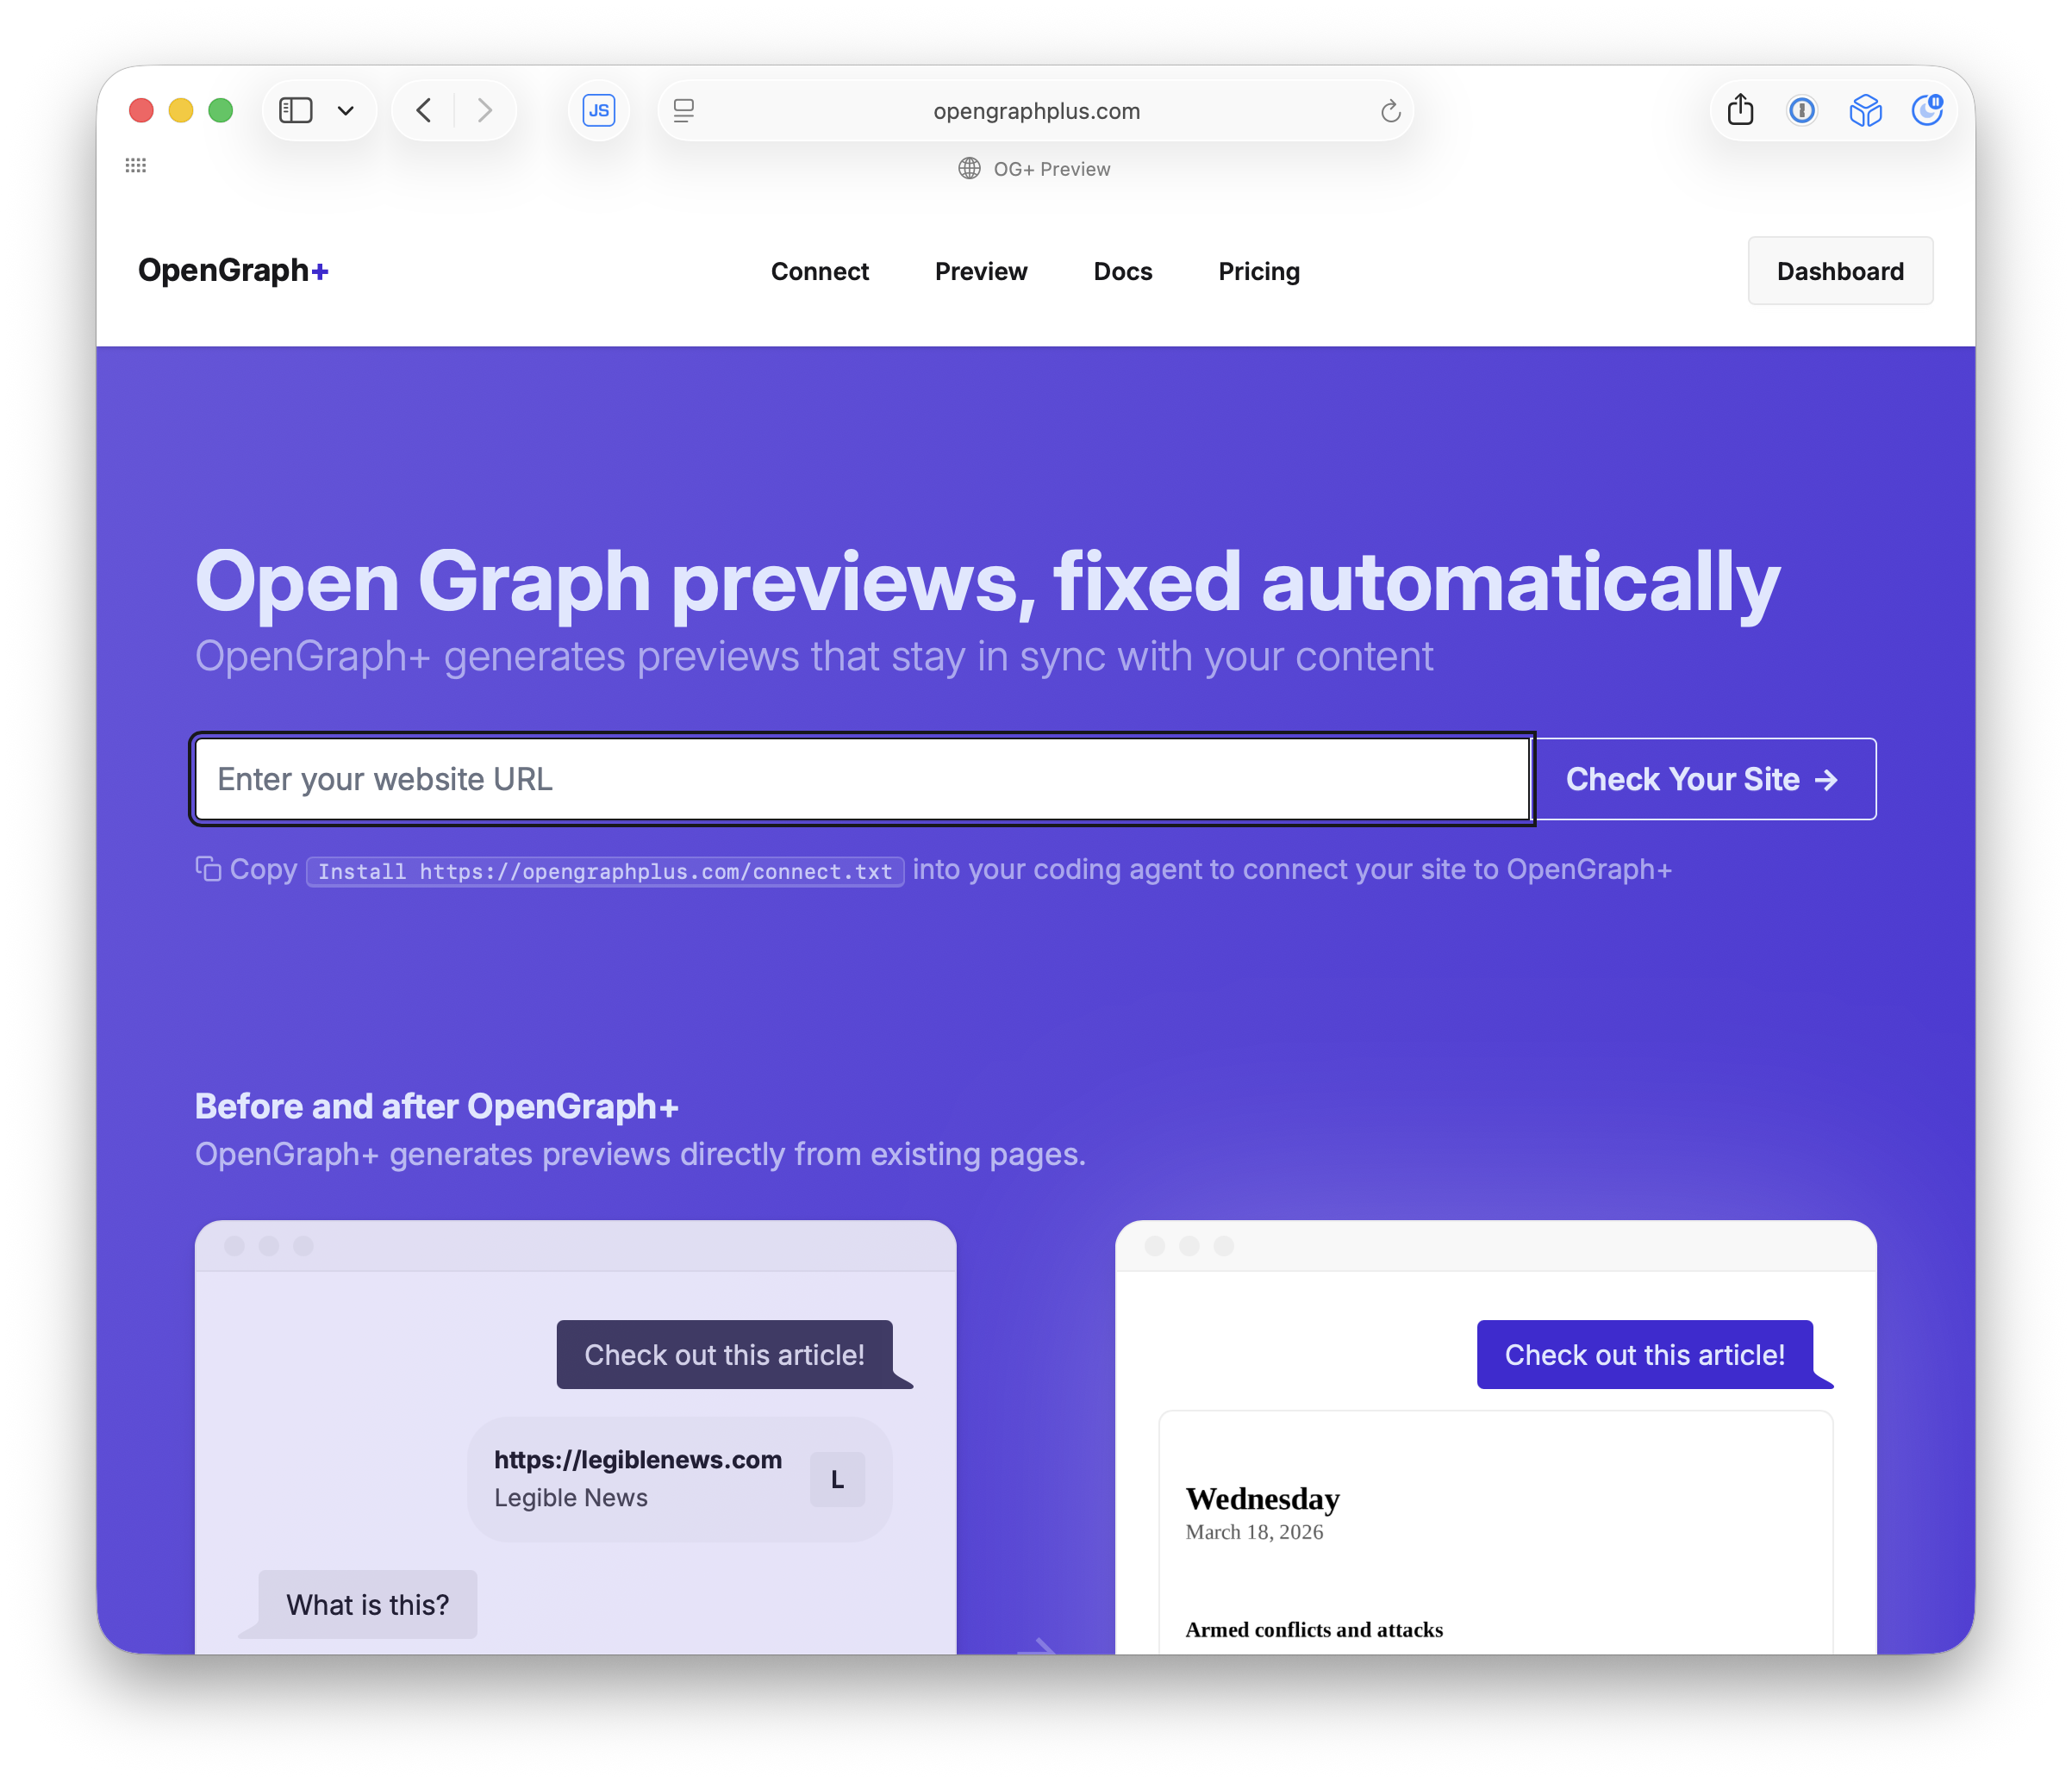
Task: Reload the page using the refresh icon
Action: click(x=1390, y=111)
